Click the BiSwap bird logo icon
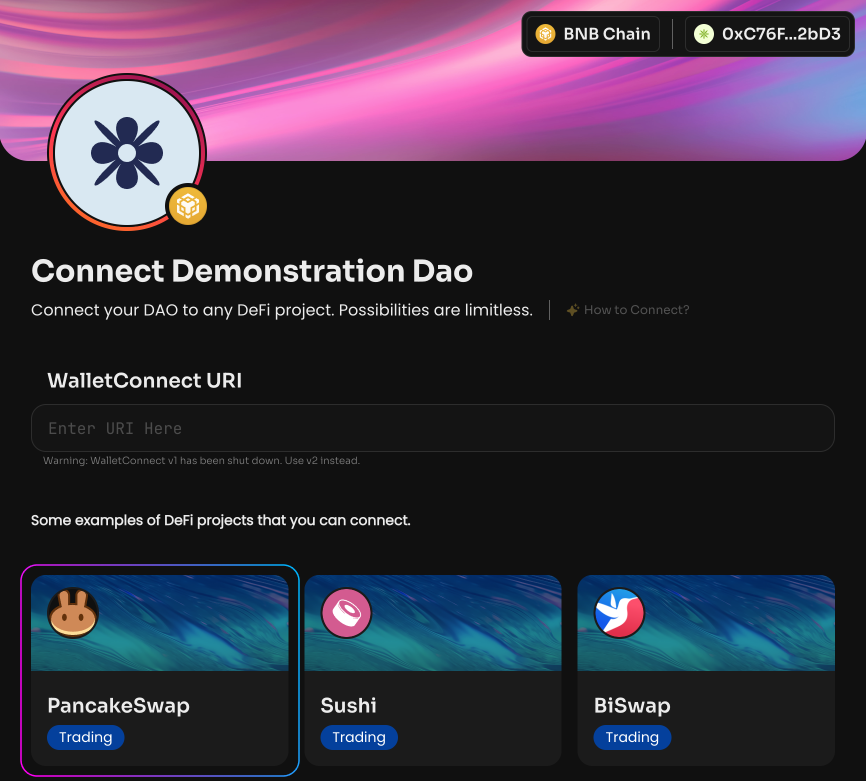 pos(619,613)
